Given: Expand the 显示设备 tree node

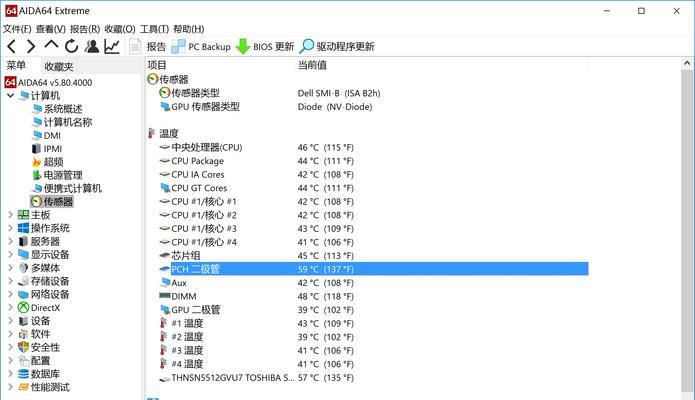Looking at the screenshot, I should coord(11,255).
